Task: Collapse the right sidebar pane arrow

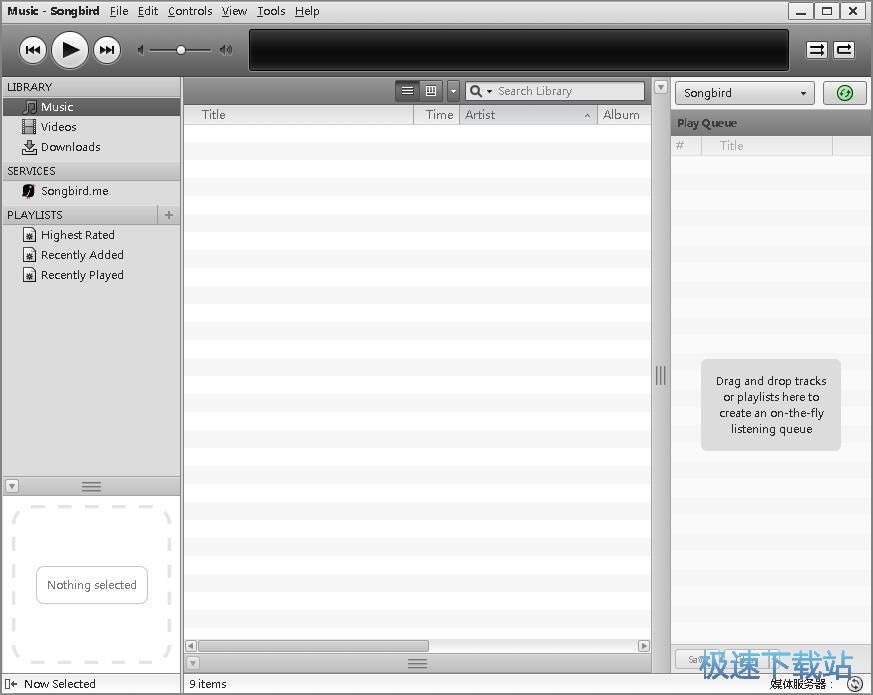Action: [660, 88]
